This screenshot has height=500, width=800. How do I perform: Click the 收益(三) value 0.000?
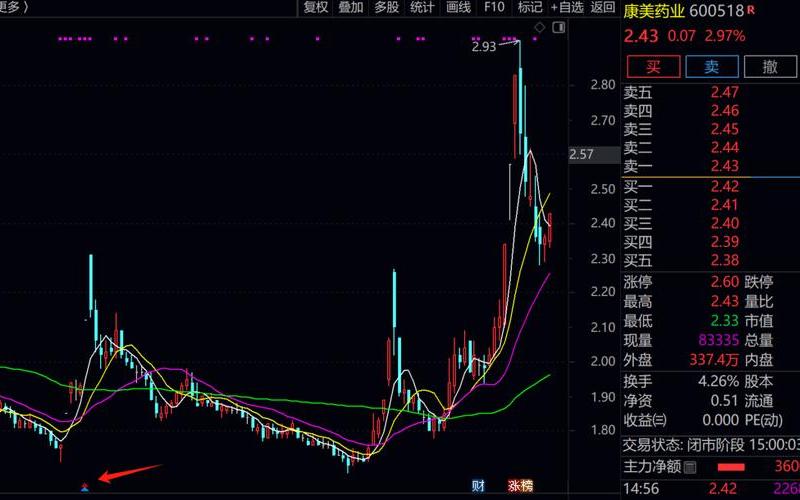pyautogui.click(x=720, y=420)
